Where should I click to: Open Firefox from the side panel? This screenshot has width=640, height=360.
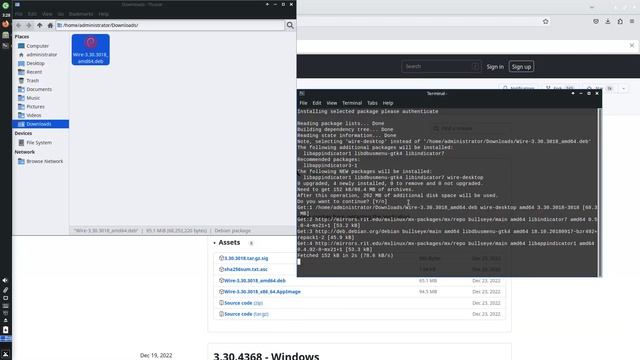click(5, 24)
